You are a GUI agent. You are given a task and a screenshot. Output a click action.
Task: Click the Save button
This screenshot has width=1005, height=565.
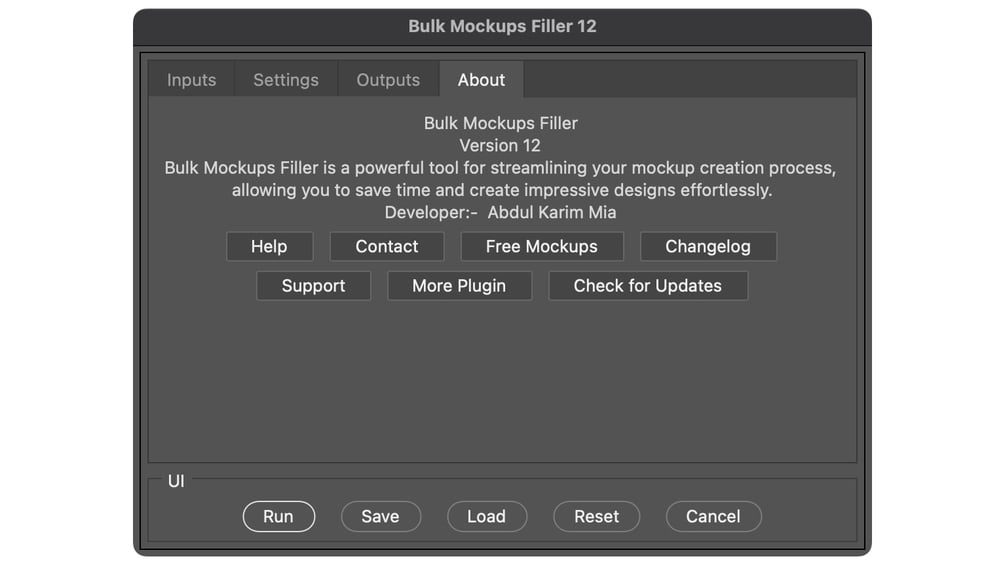coord(380,517)
